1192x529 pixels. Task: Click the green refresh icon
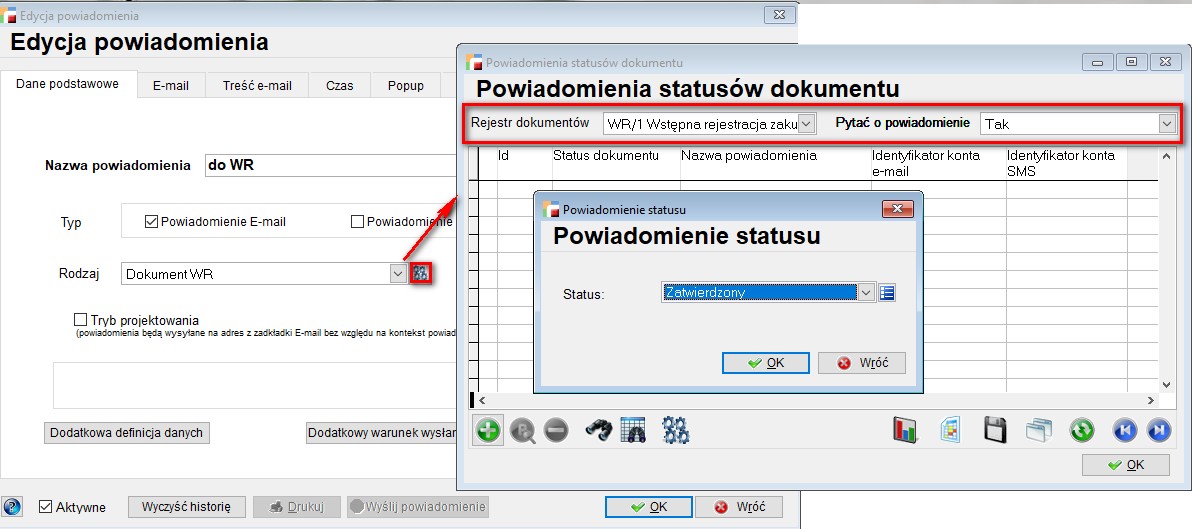pyautogui.click(x=1082, y=430)
